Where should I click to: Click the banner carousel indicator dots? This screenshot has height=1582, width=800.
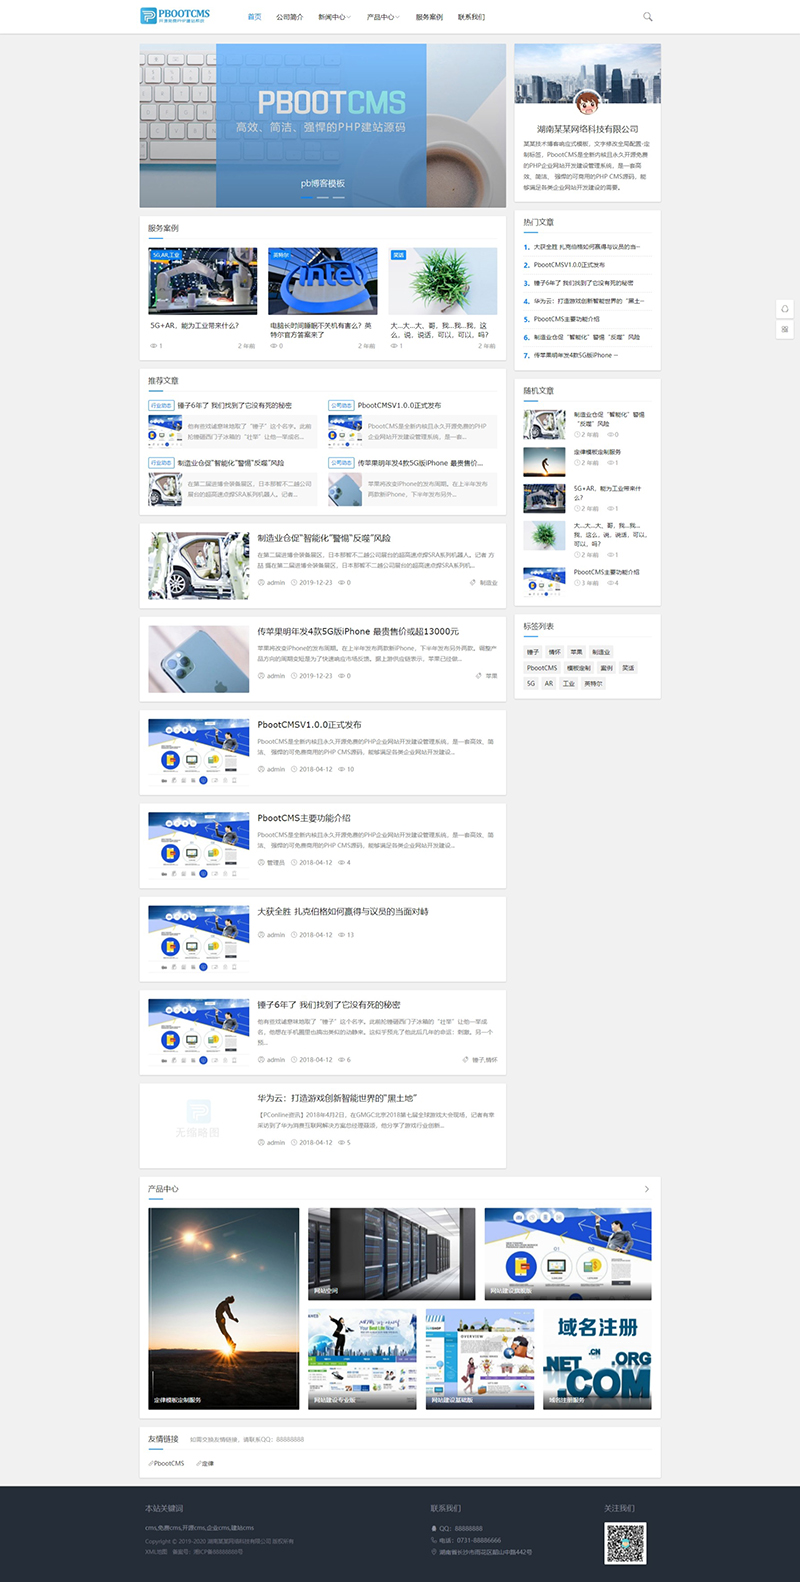coord(322,198)
